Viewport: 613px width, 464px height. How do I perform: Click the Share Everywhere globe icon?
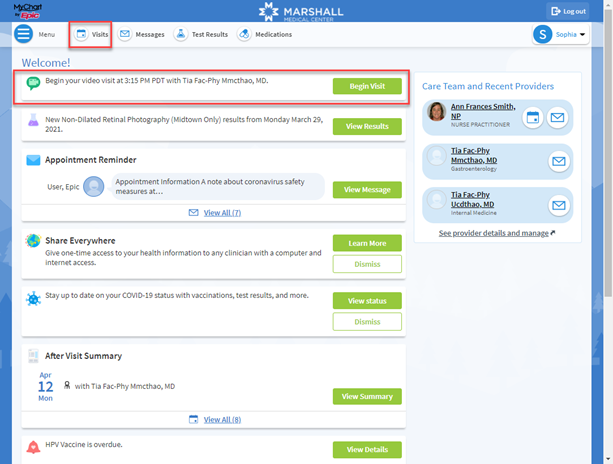click(33, 240)
